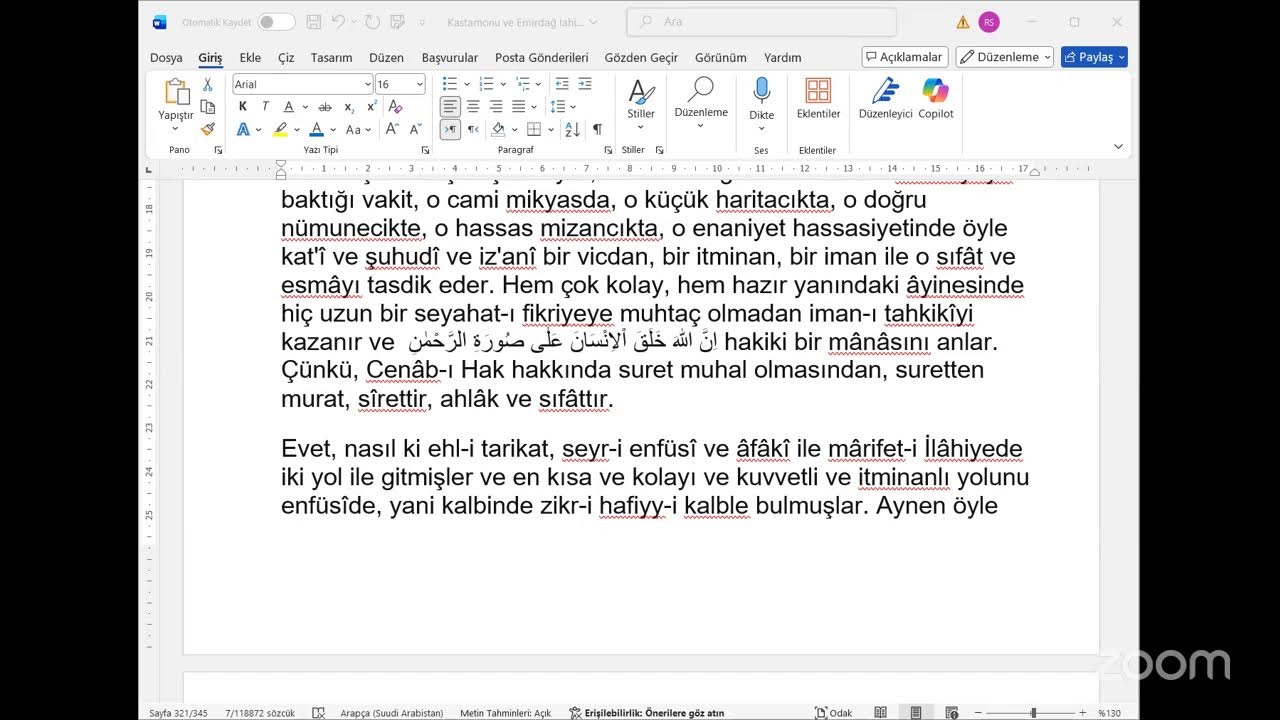The width and height of the screenshot is (1280, 720).
Task: Sort text A to Z icon
Action: [572, 129]
